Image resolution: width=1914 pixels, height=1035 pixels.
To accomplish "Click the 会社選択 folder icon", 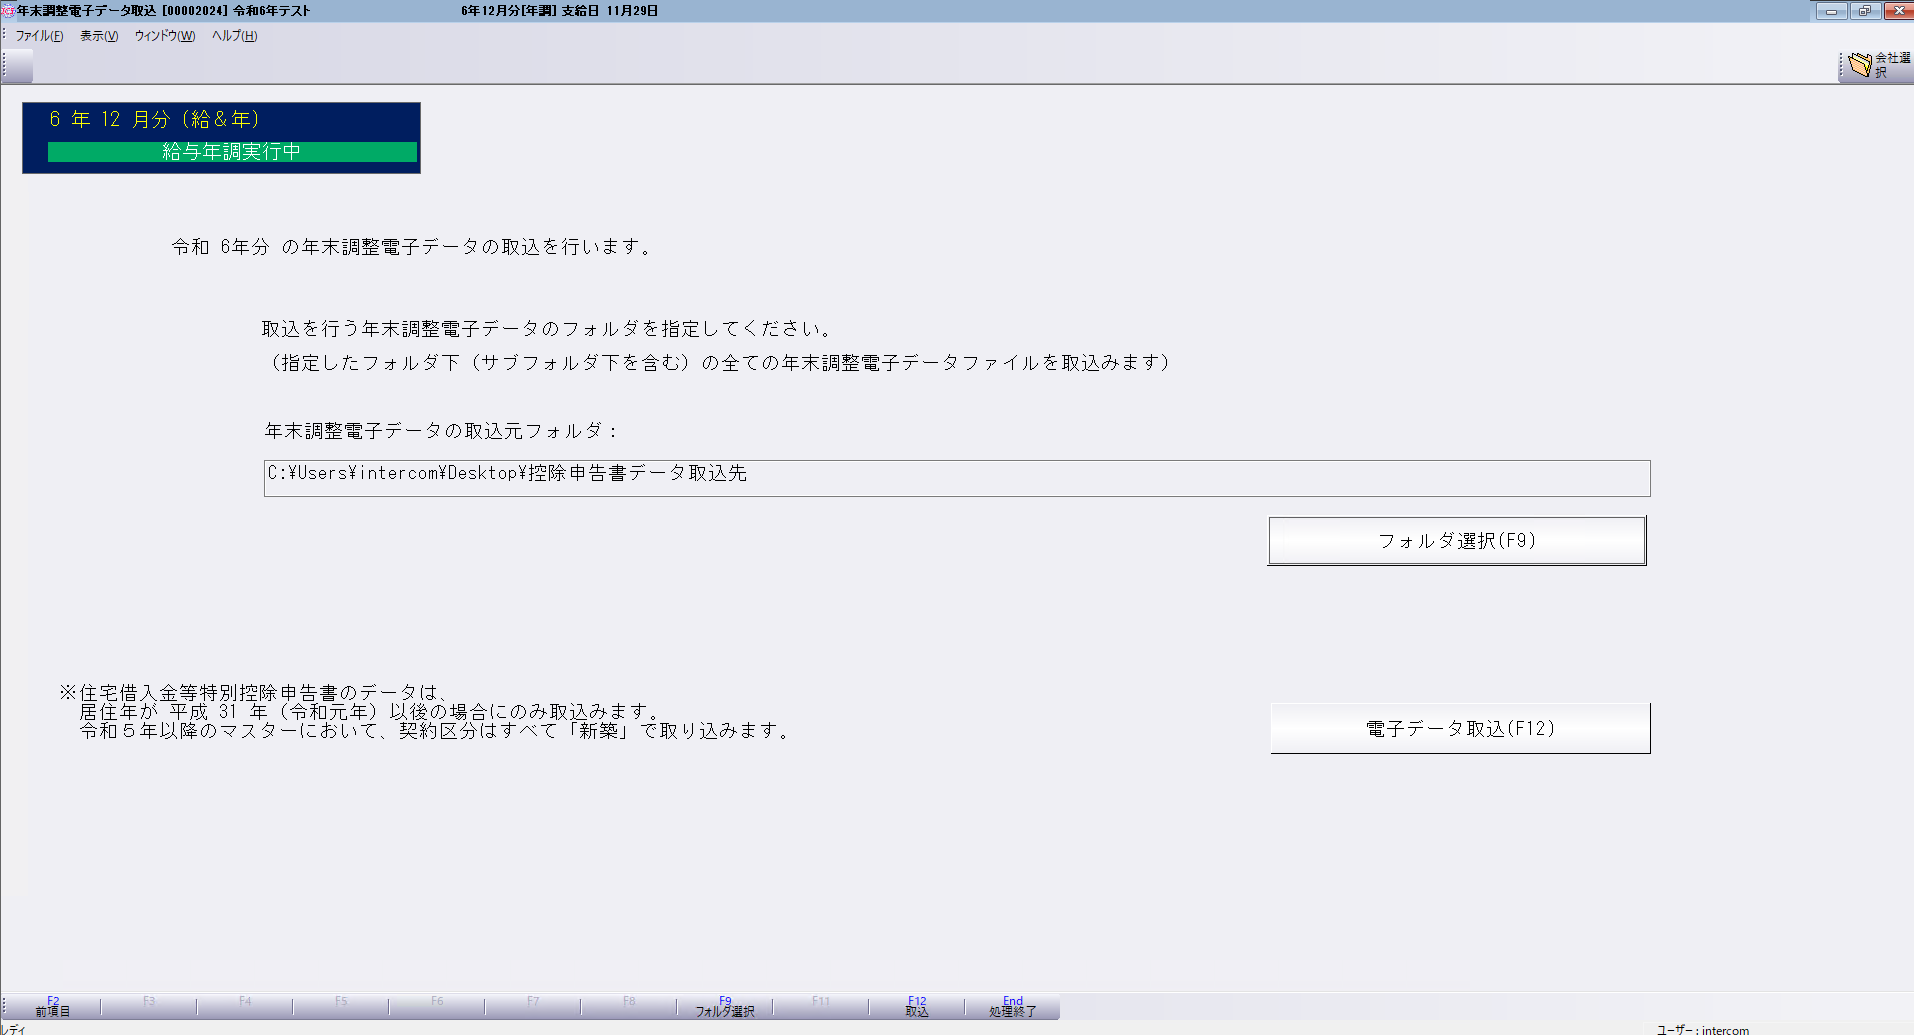I will point(1859,65).
